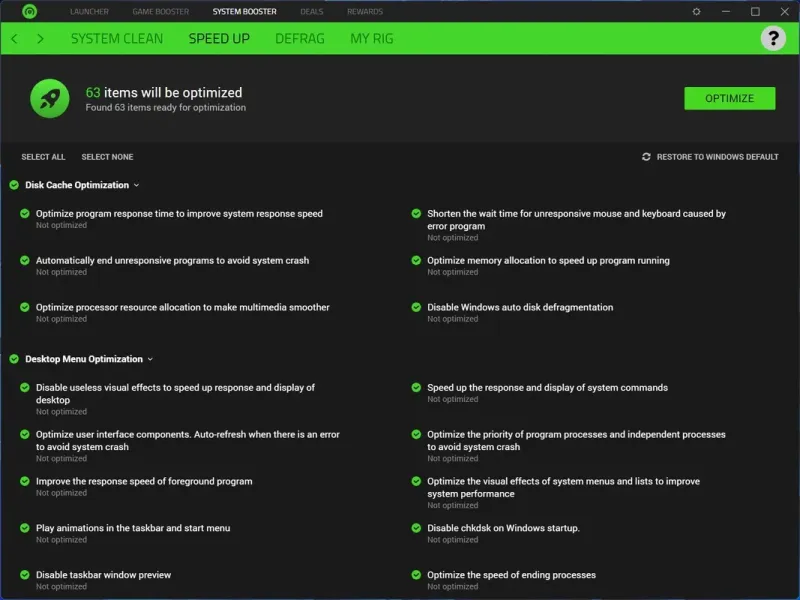800x600 pixels.
Task: Uncheck Disable chkdsk on Windows startup
Action: tap(416, 528)
